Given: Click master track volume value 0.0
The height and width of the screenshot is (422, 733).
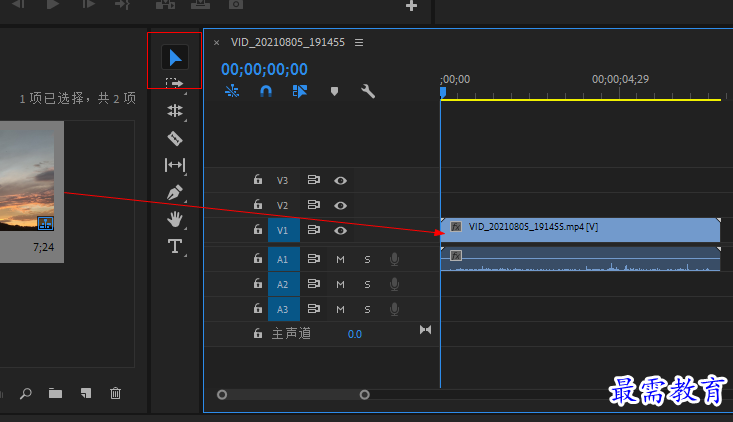Looking at the screenshot, I should pyautogui.click(x=354, y=334).
